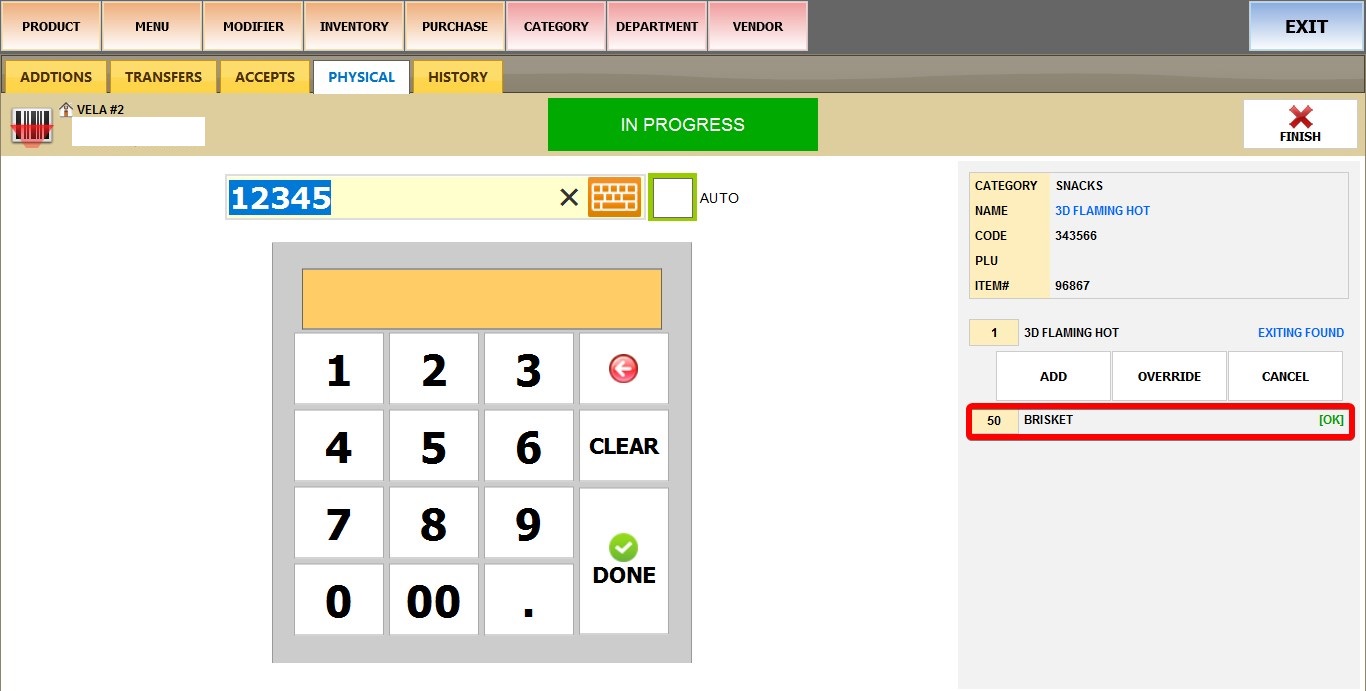Open the INVENTORY menu
This screenshot has height=691, width=1366.
point(354,27)
